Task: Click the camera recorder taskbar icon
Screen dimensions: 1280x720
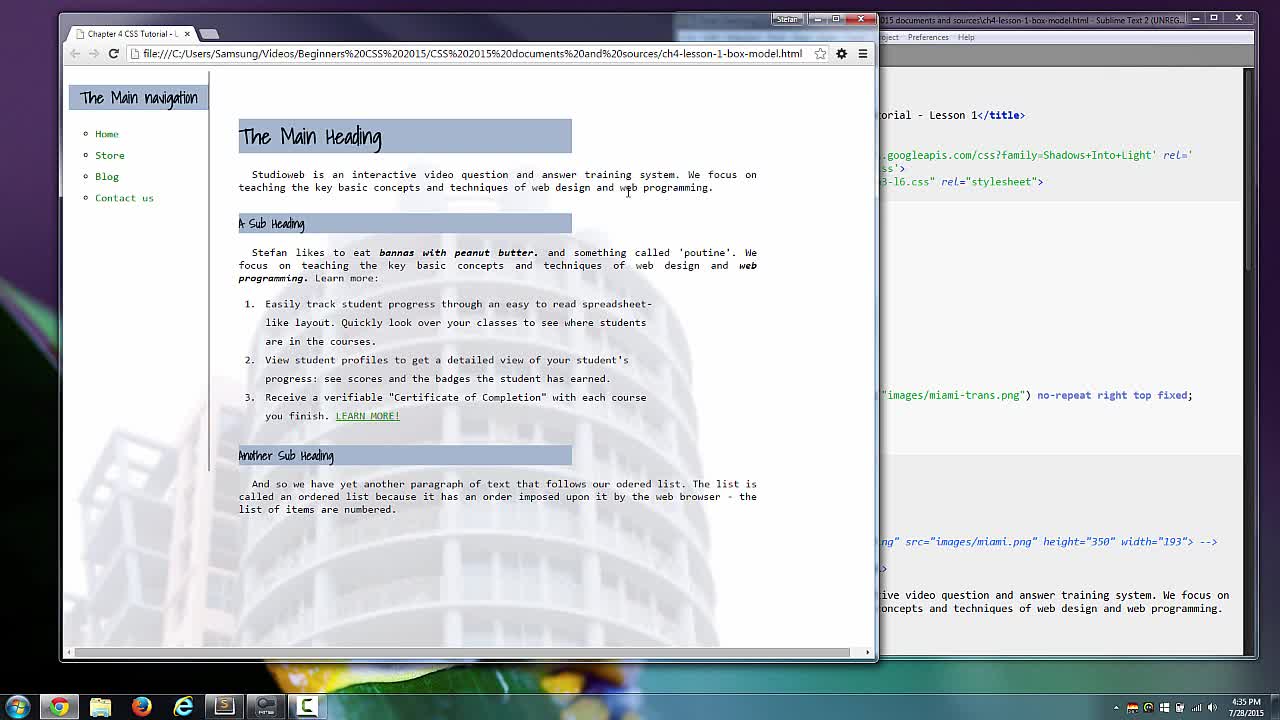Action: tap(265, 707)
